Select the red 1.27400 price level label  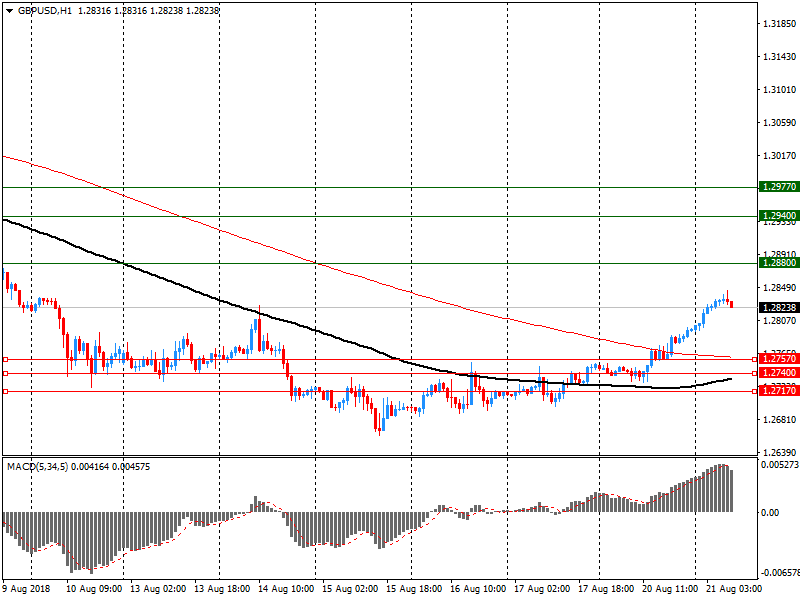click(779, 373)
